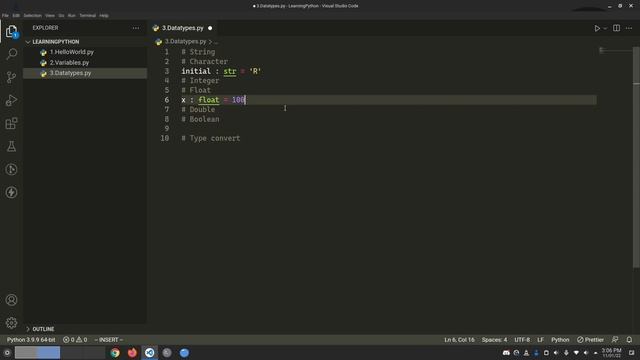This screenshot has width=640, height=360.
Task: Click the 'str' type annotation on line 3
Action: pyautogui.click(x=230, y=71)
